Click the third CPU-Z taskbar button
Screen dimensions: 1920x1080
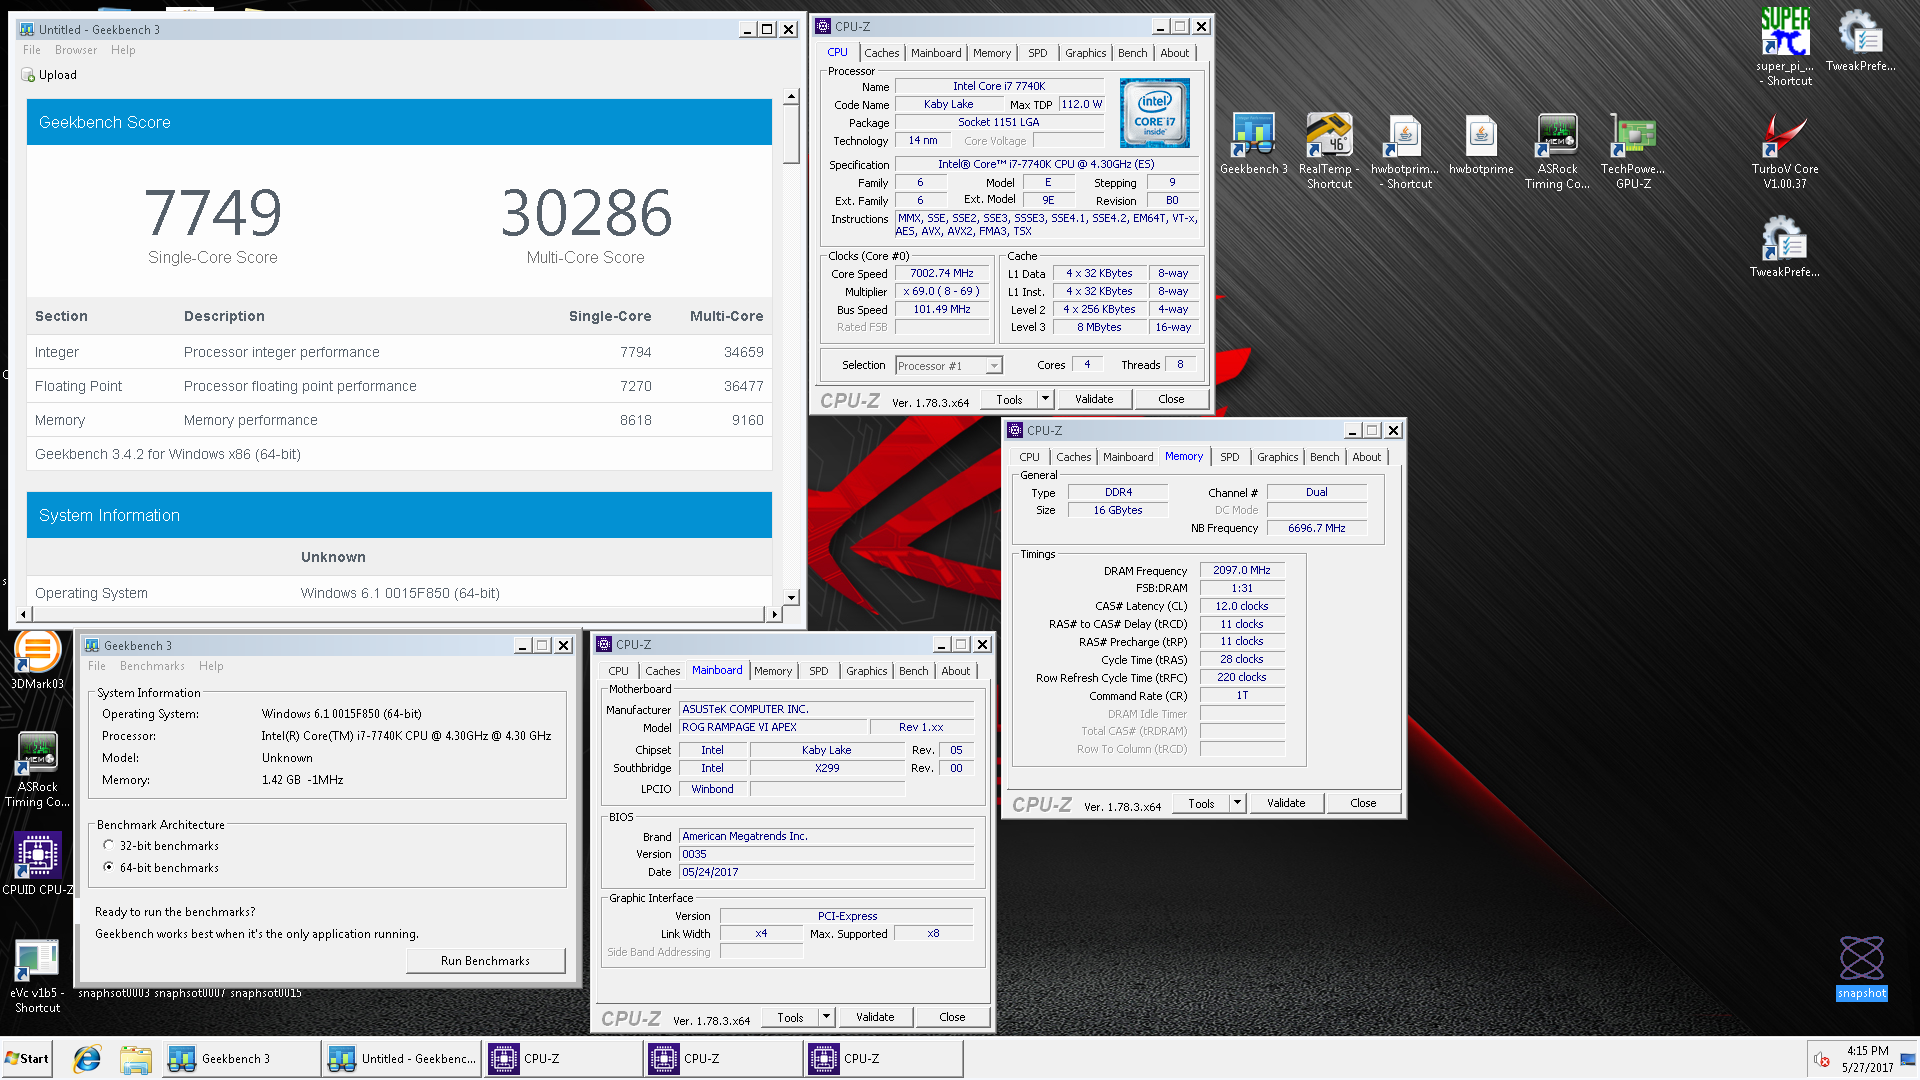[x=883, y=1058]
